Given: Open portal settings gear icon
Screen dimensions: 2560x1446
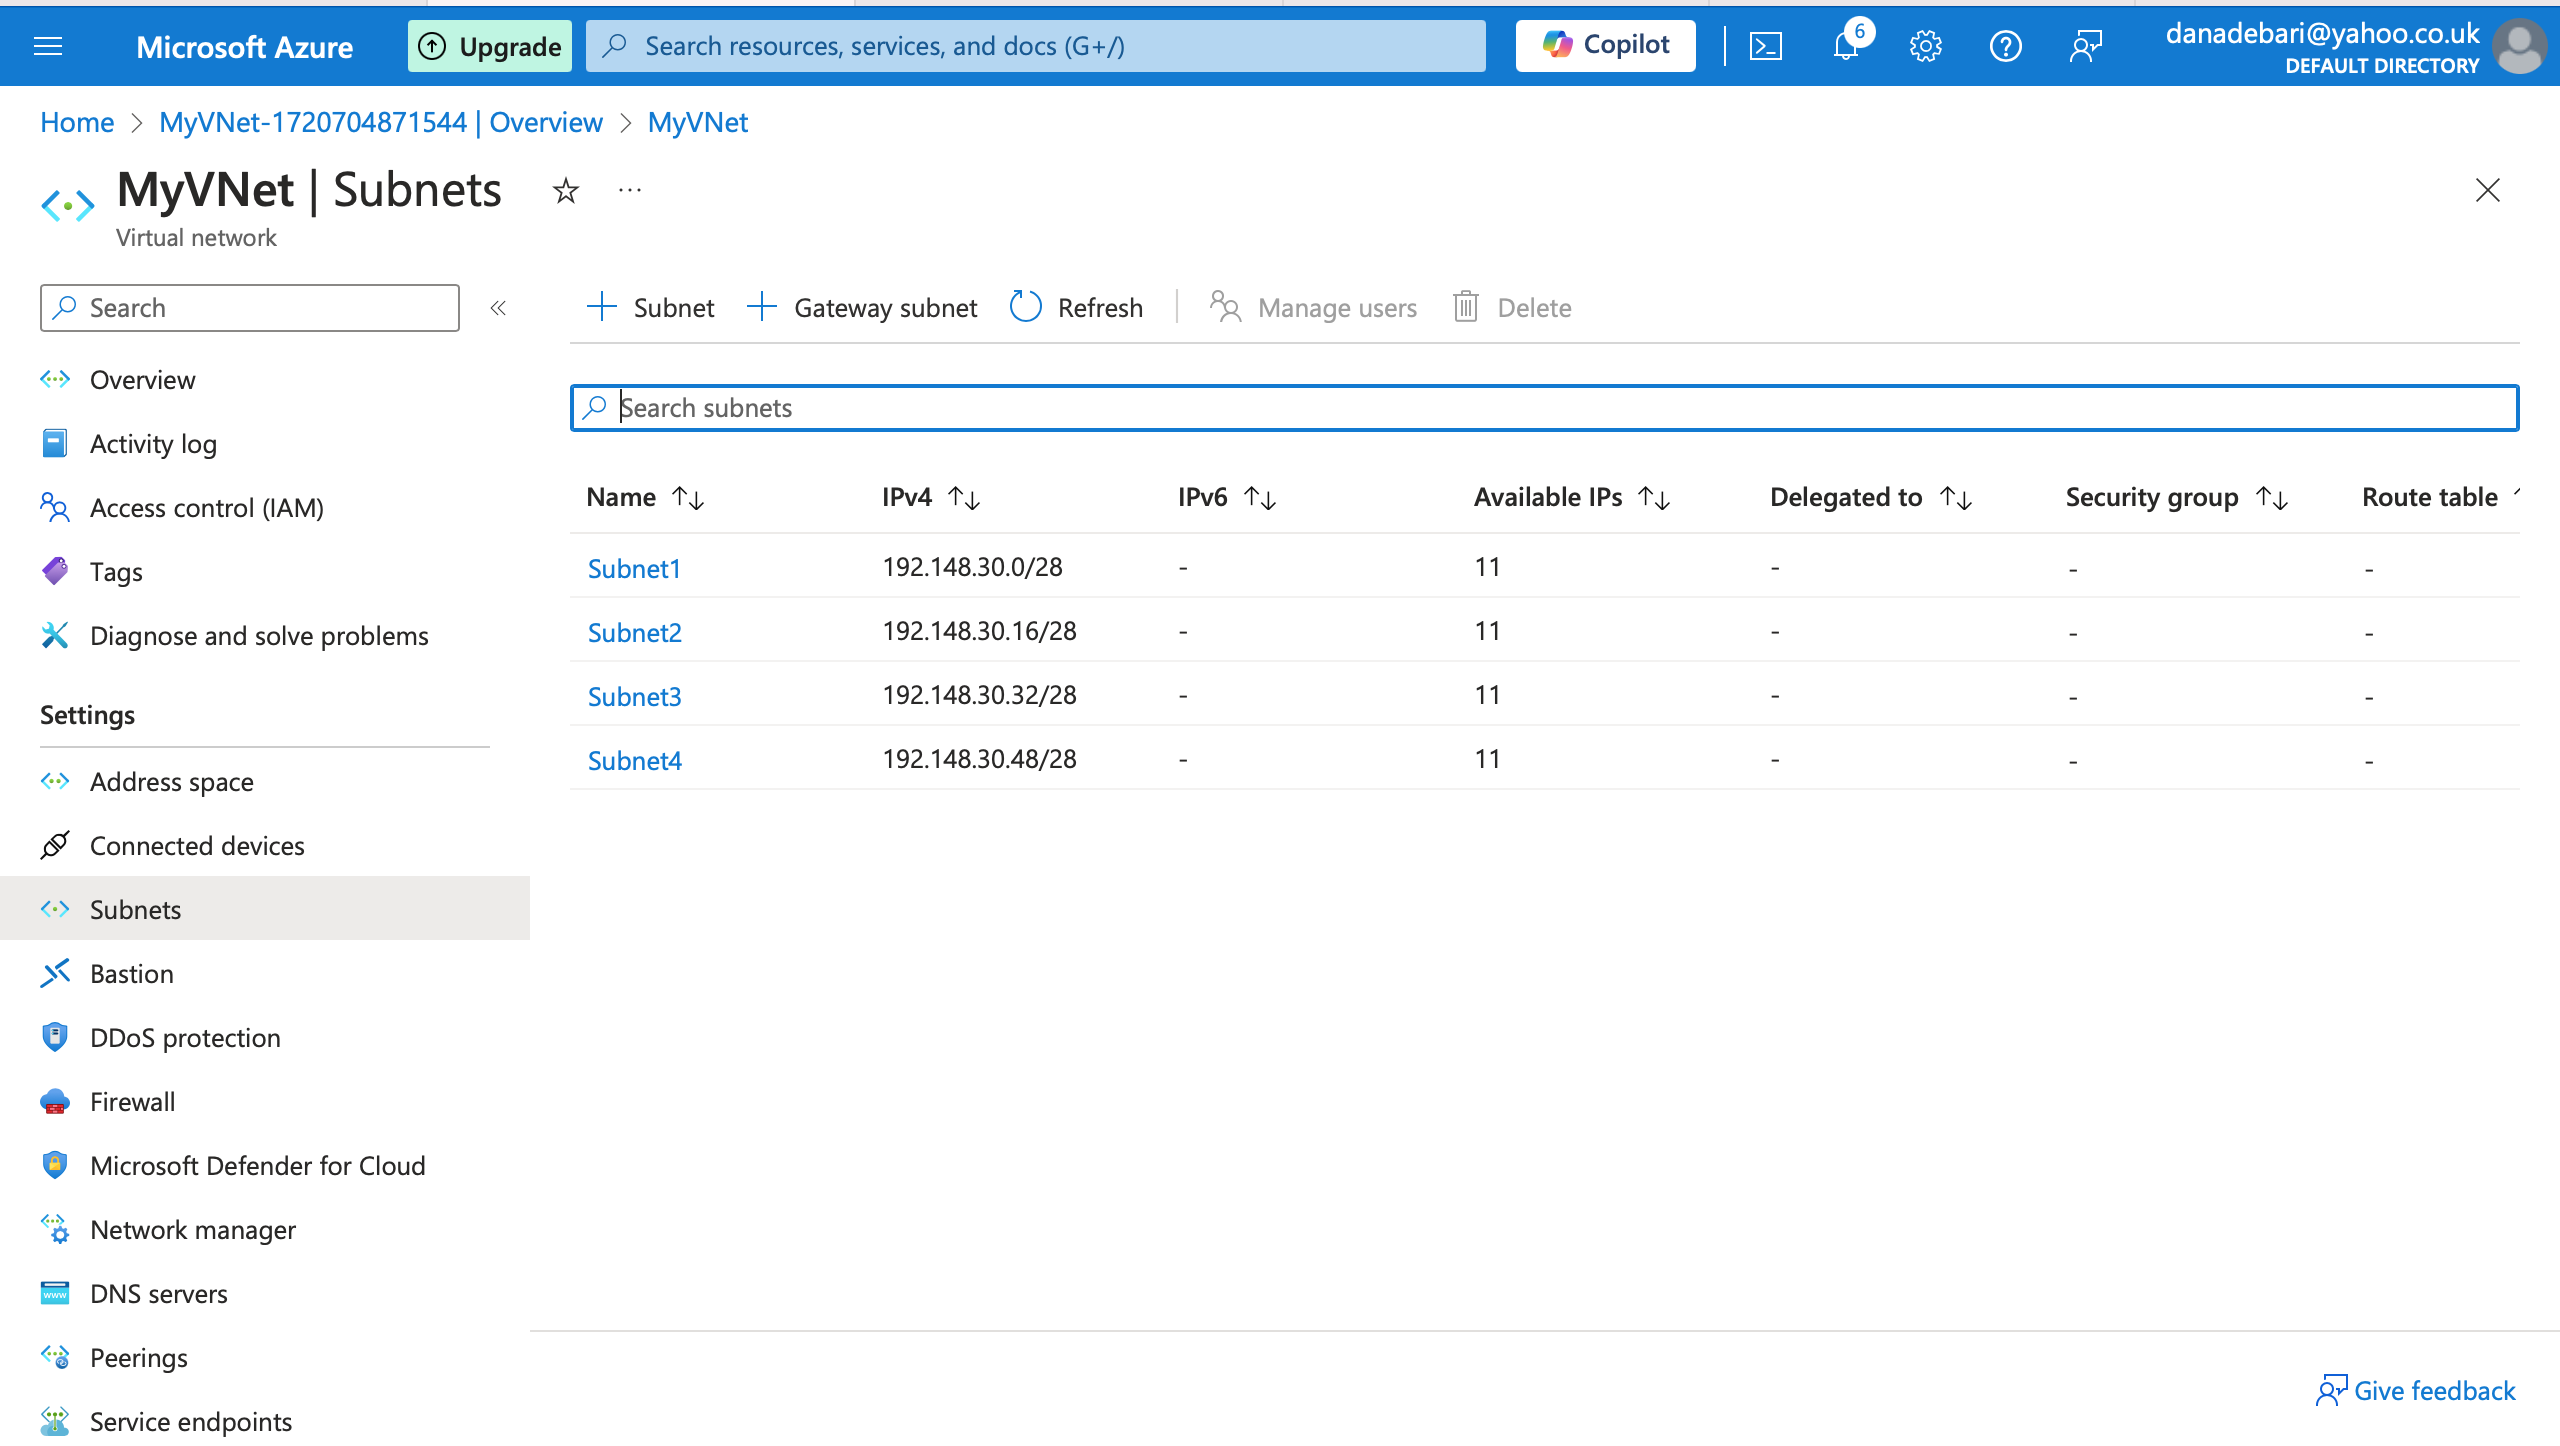Looking at the screenshot, I should point(1925,46).
